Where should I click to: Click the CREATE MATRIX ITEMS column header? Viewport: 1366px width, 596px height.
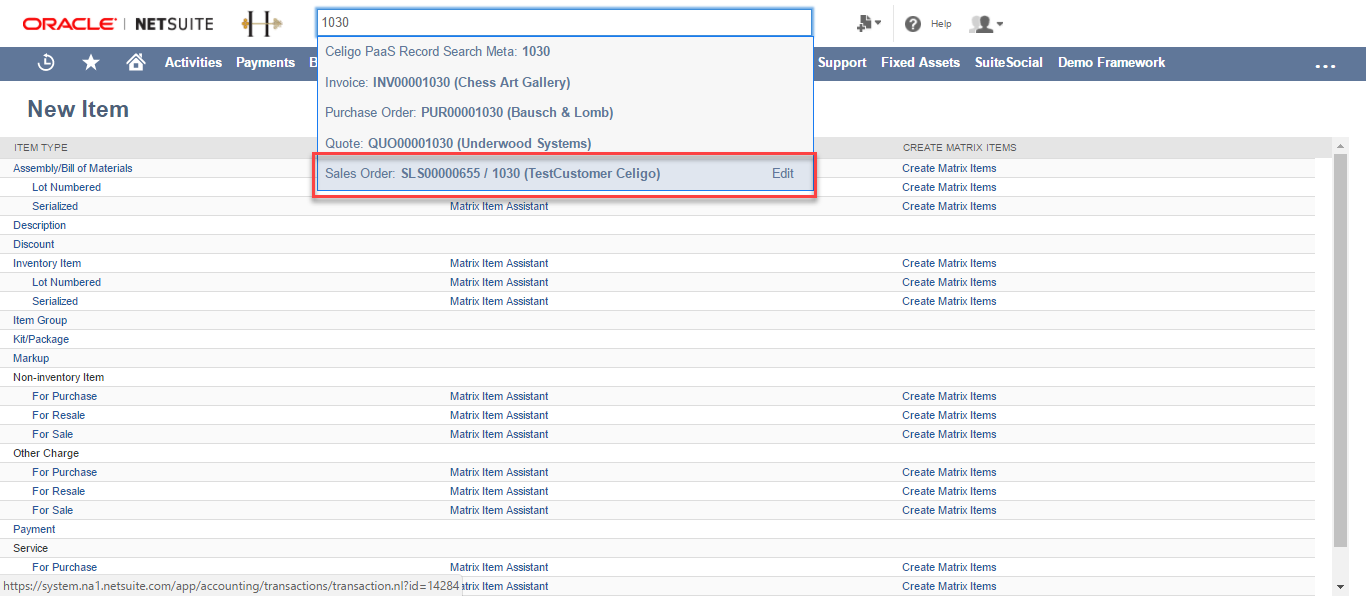click(x=959, y=148)
